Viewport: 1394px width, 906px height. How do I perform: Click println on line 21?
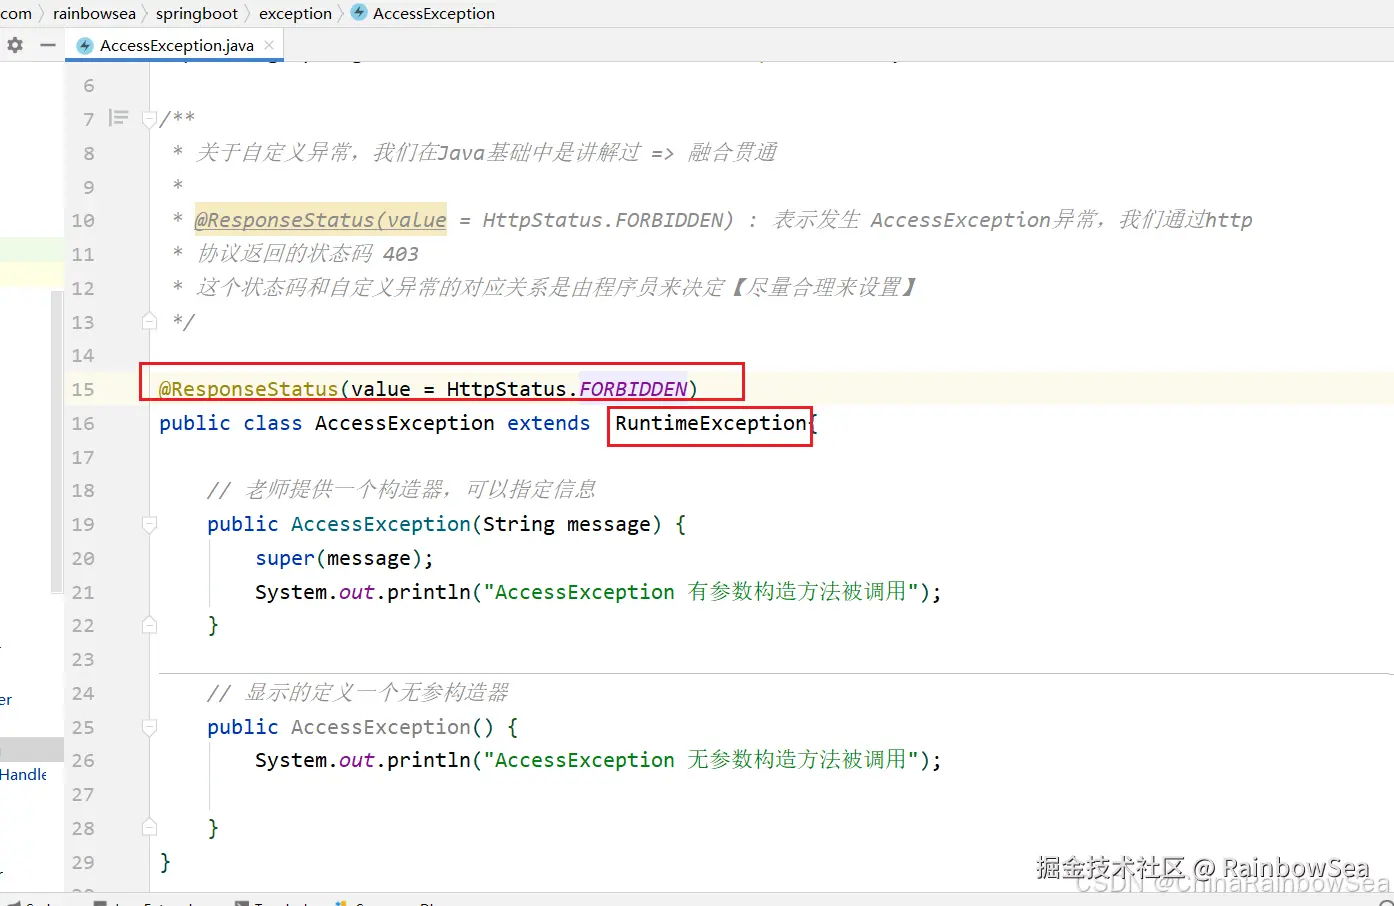pos(428,592)
